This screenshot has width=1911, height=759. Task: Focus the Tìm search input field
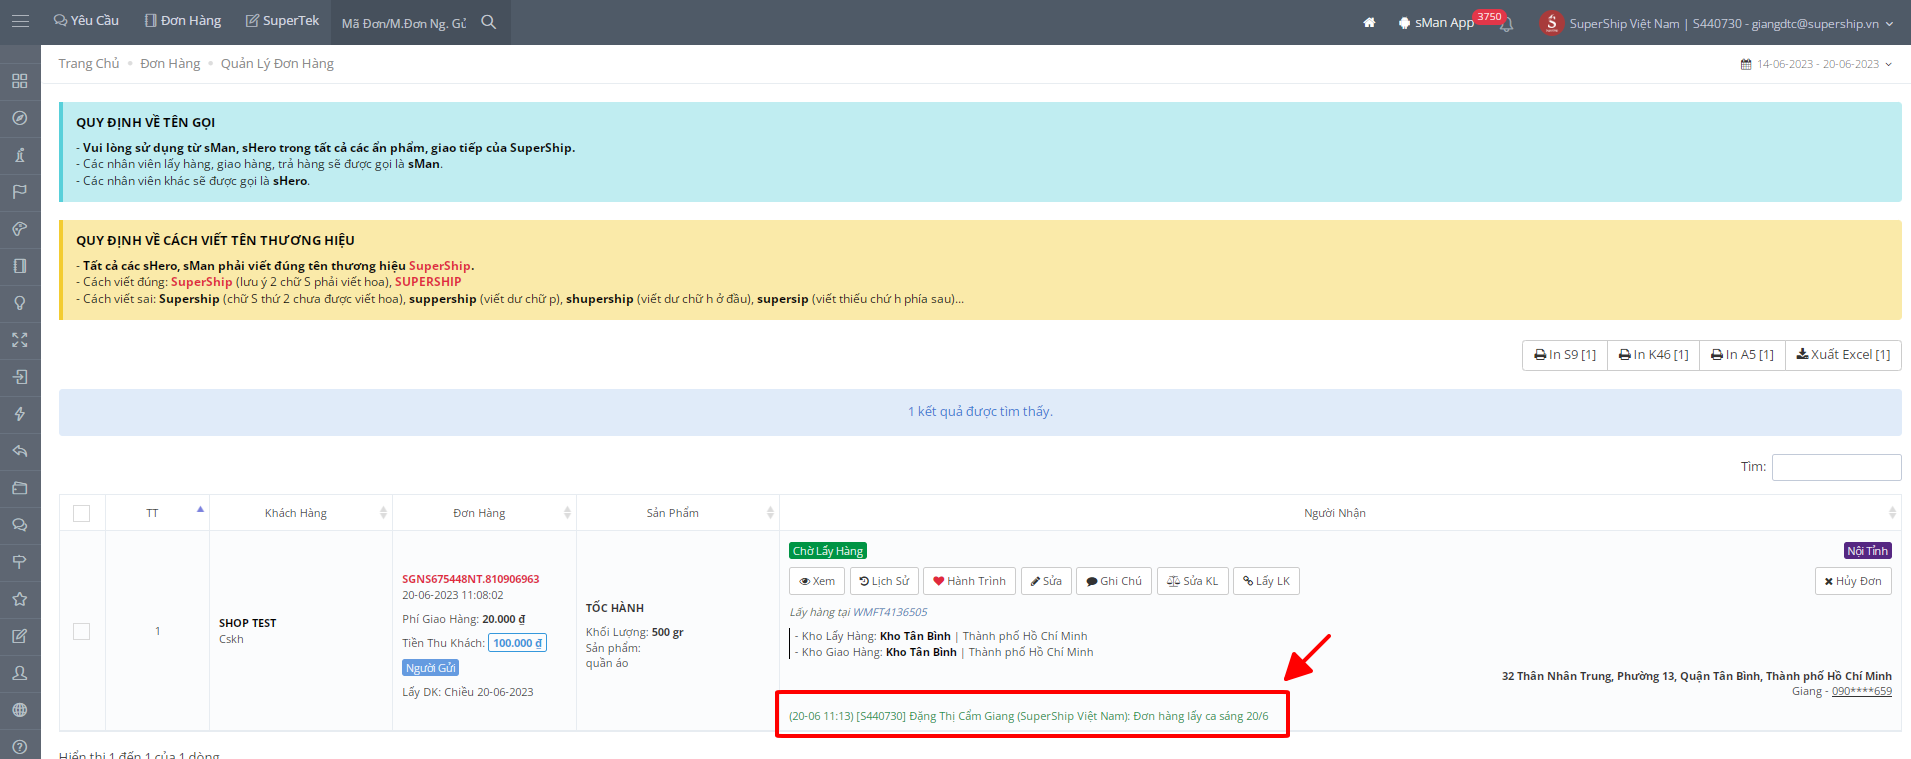[1836, 467]
